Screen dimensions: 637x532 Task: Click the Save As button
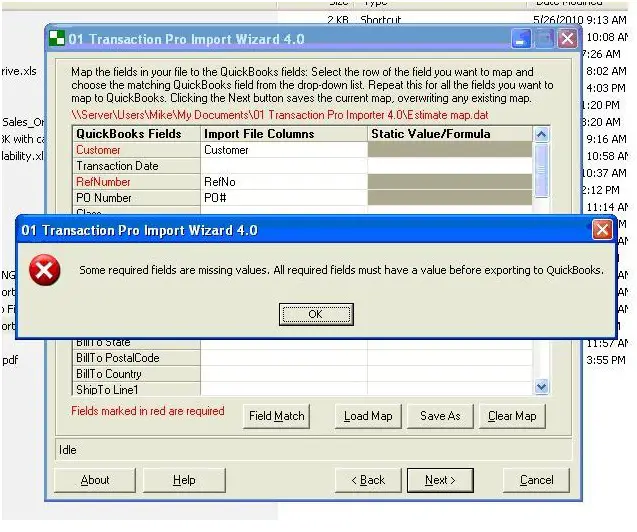click(x=440, y=416)
